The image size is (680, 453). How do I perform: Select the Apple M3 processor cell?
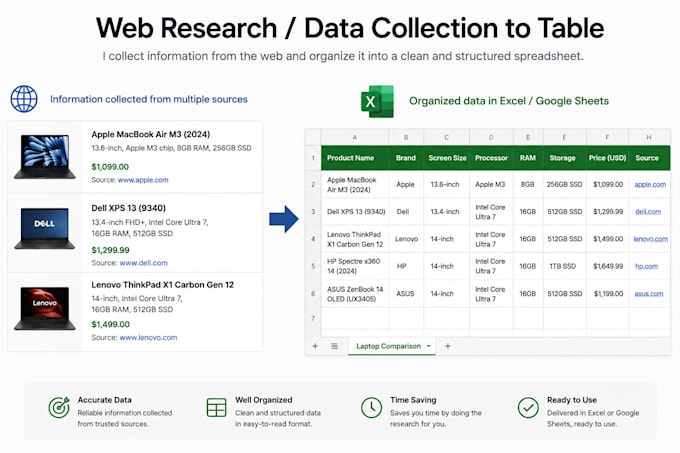(491, 184)
